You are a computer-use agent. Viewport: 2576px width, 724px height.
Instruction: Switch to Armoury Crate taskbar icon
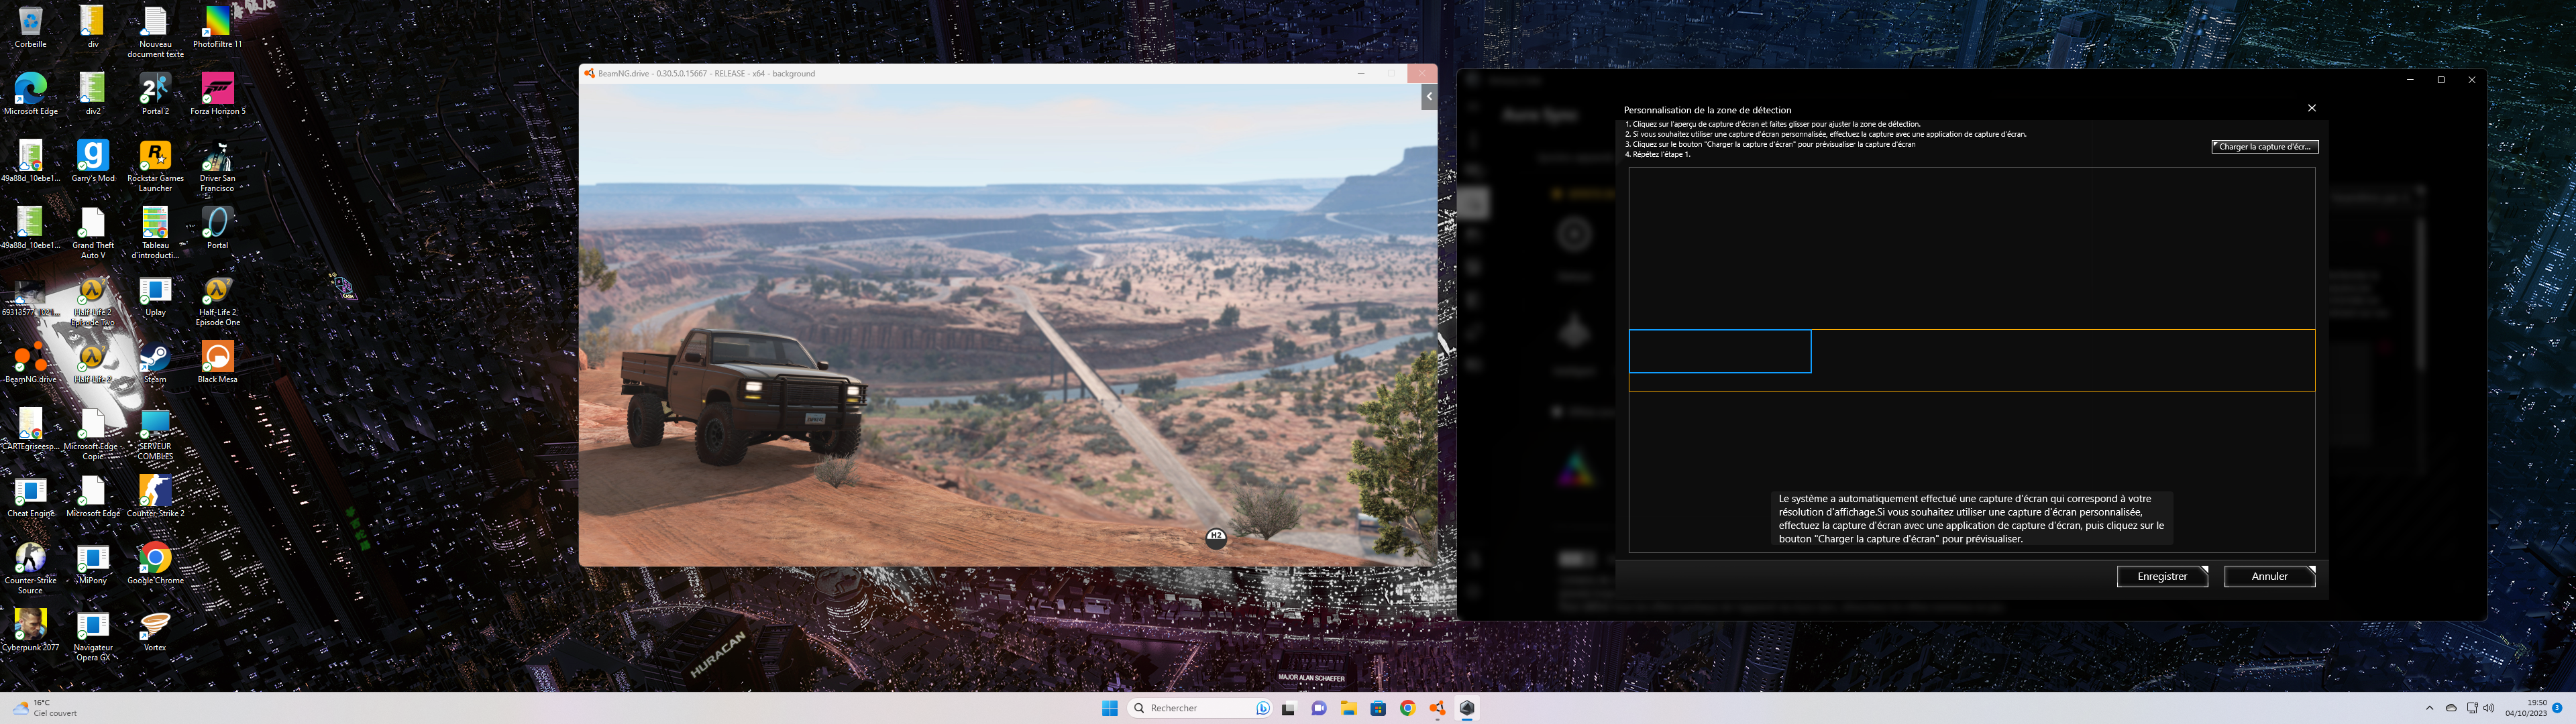[x=1467, y=708]
